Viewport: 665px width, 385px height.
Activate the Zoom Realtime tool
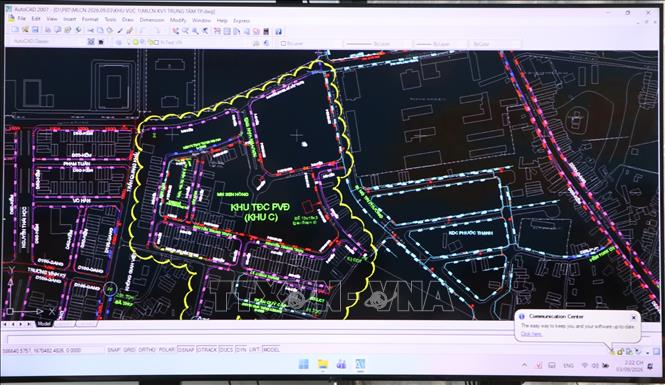(185, 31)
